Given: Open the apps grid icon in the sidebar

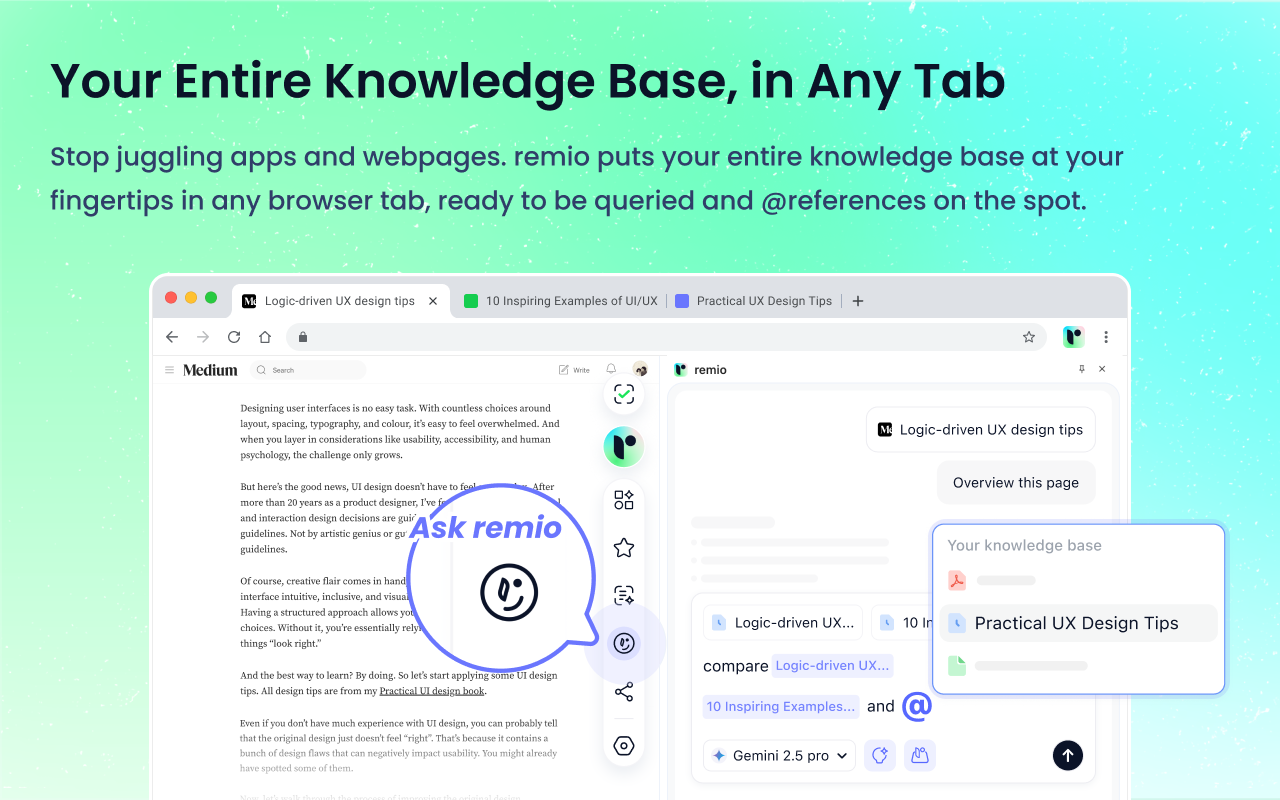Looking at the screenshot, I should pos(623,499).
